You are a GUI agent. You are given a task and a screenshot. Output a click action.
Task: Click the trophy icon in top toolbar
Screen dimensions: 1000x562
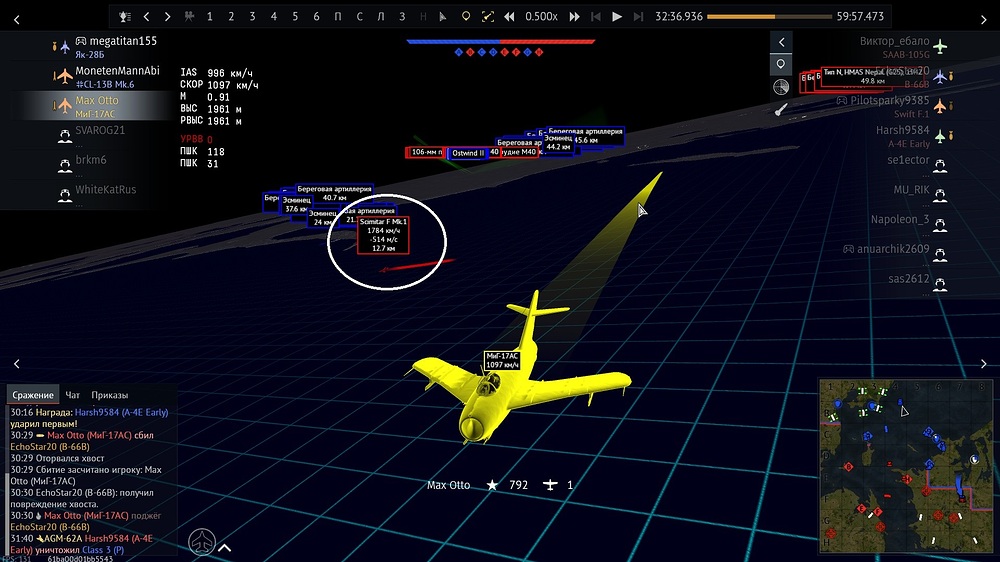pyautogui.click(x=124, y=17)
